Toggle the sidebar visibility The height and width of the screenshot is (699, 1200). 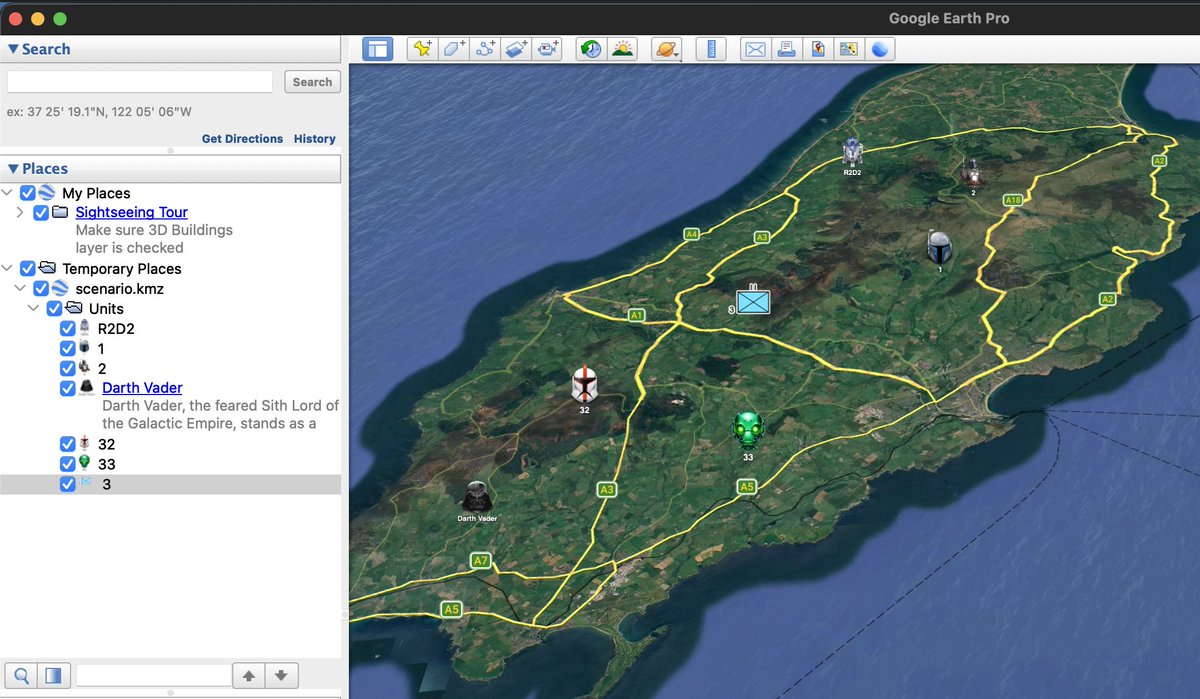[x=377, y=48]
